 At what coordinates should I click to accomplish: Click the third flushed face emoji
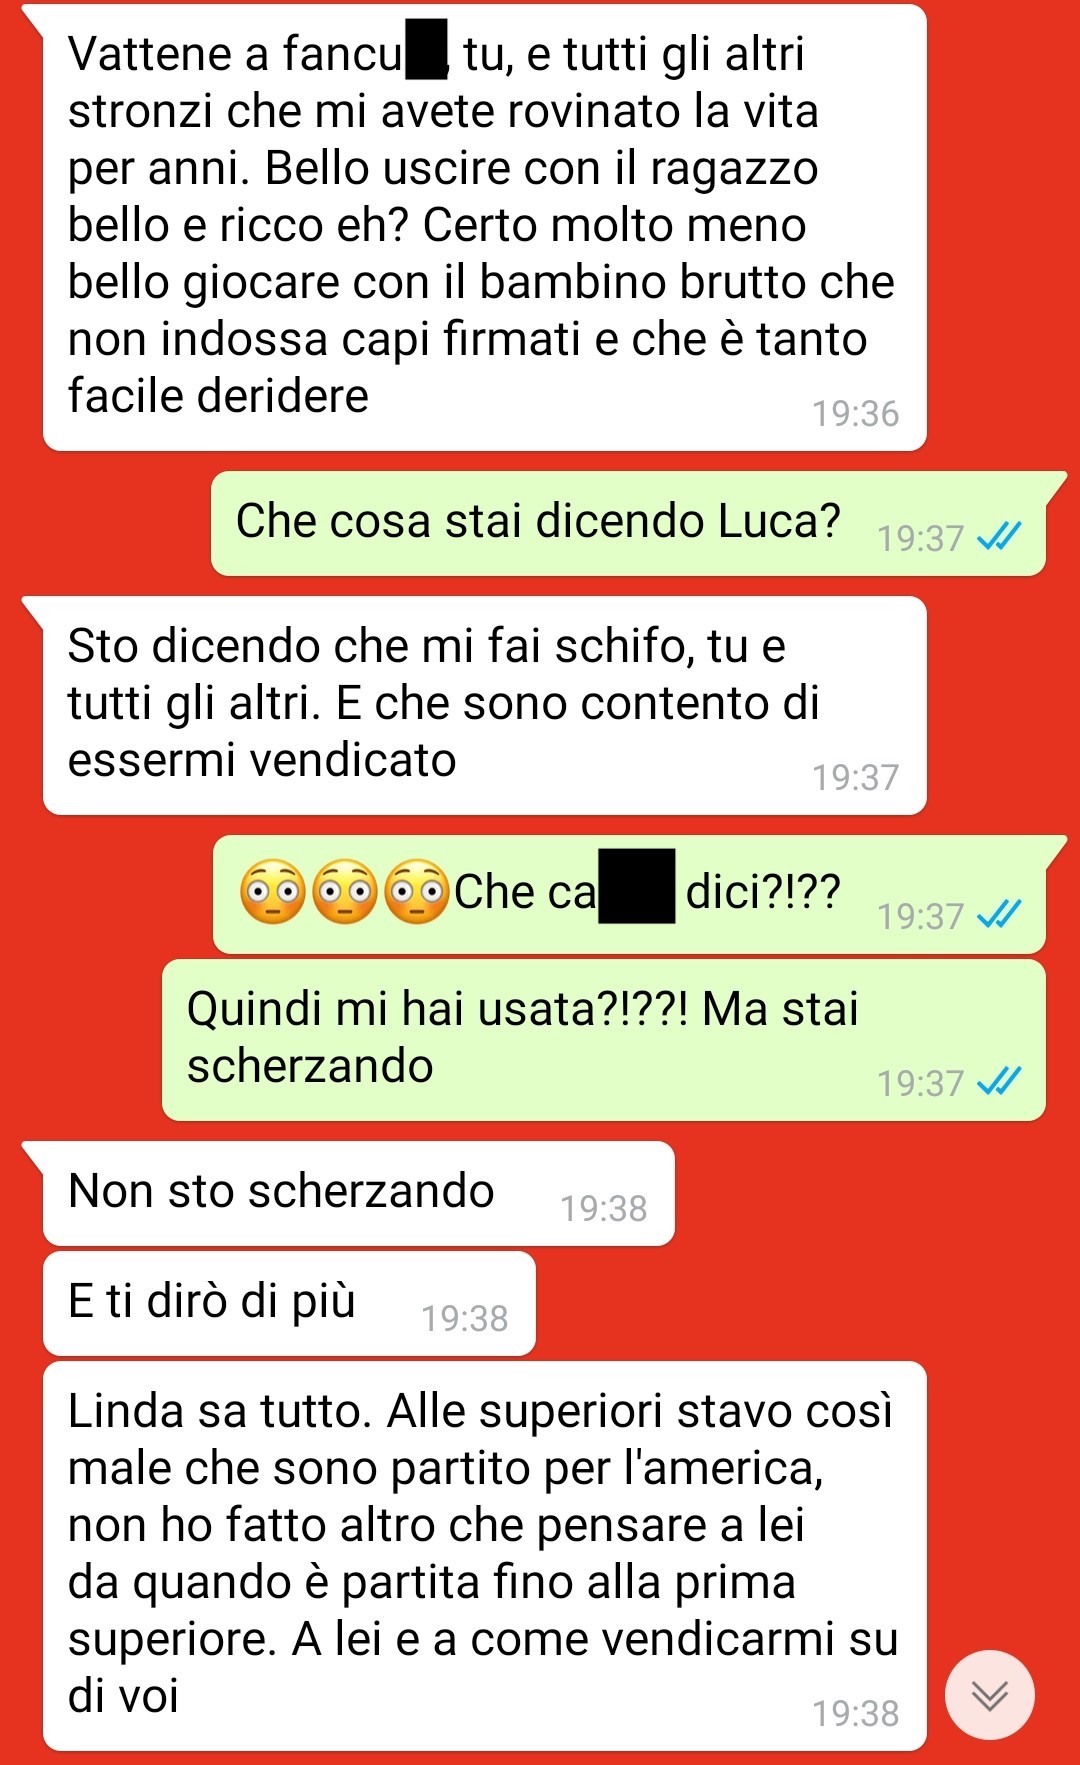pyautogui.click(x=417, y=891)
